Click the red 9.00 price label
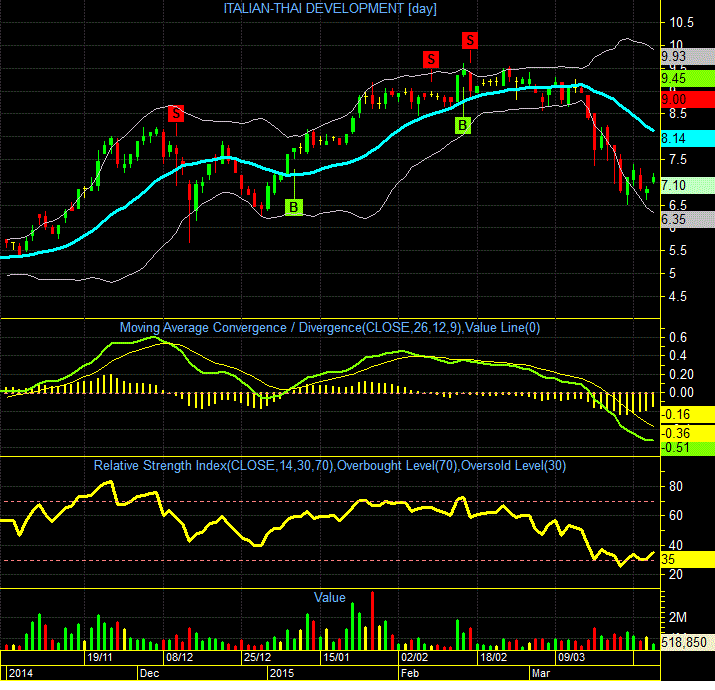The height and width of the screenshot is (690, 715). (688, 99)
